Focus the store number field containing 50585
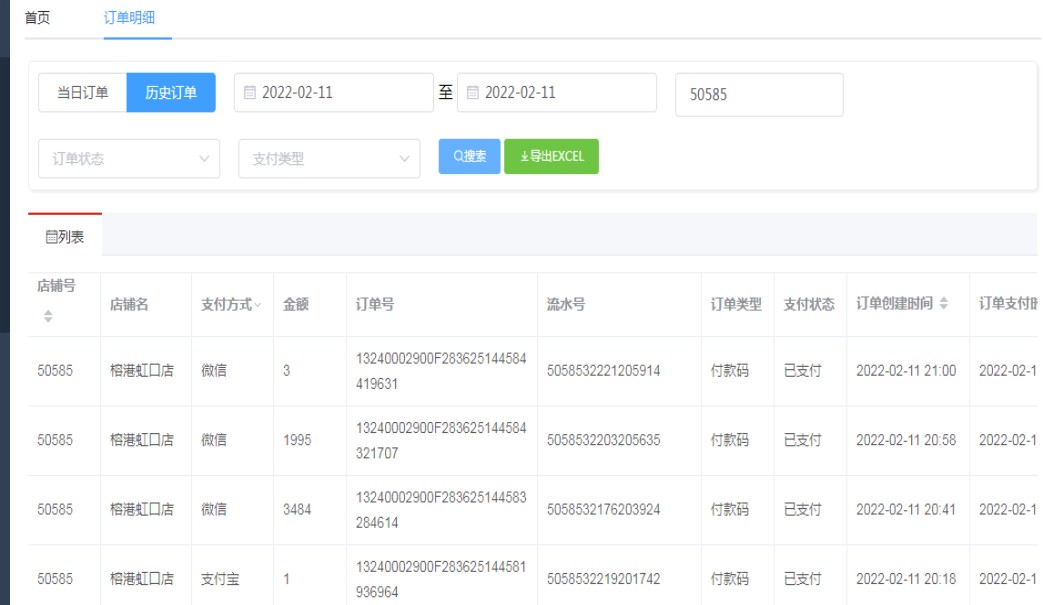Image resolution: width=1043 pixels, height=605 pixels. coord(758,94)
